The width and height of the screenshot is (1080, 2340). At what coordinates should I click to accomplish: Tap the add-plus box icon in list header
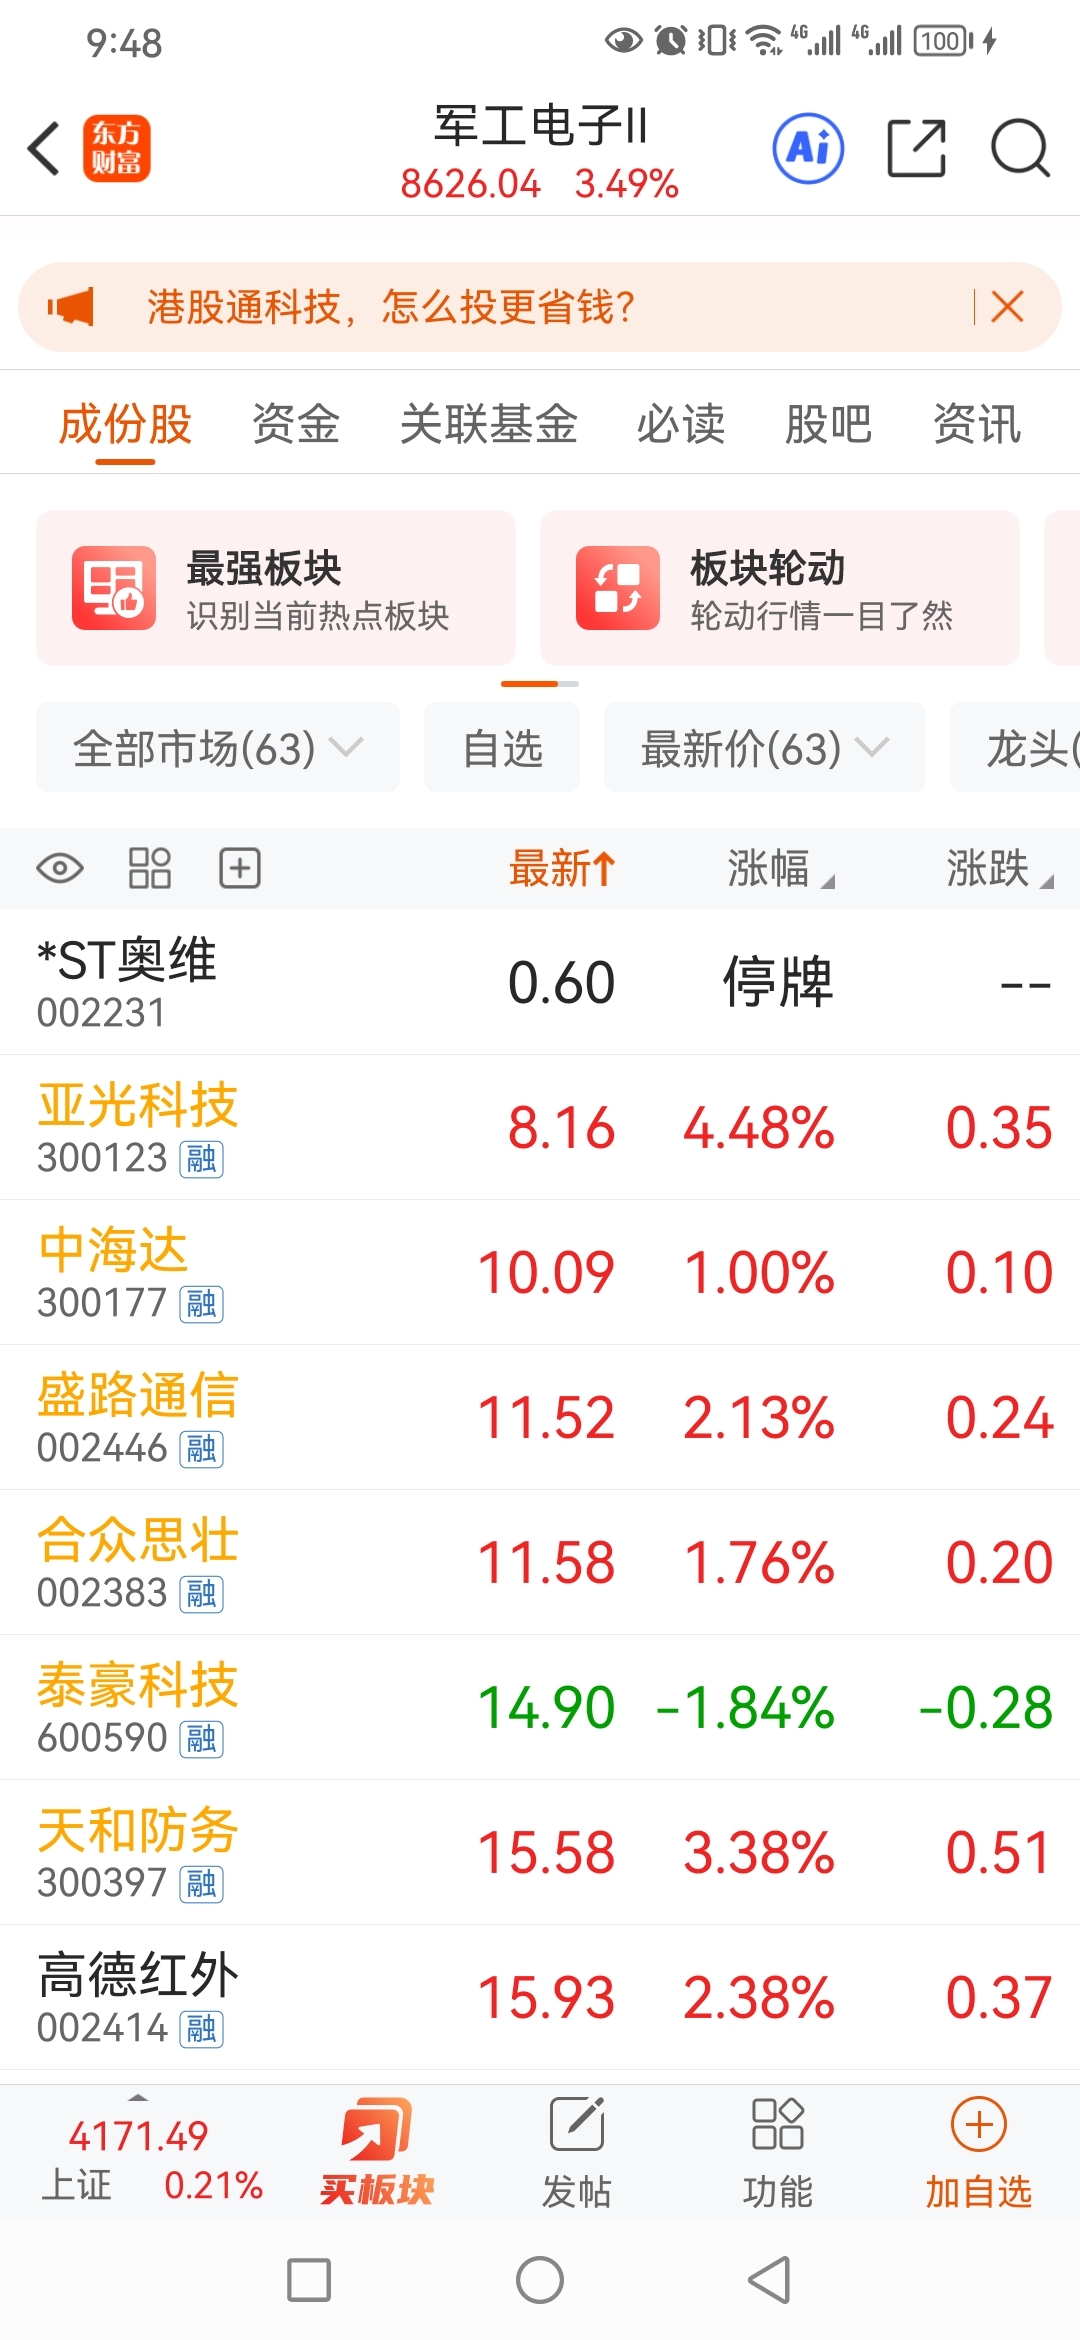(x=240, y=868)
